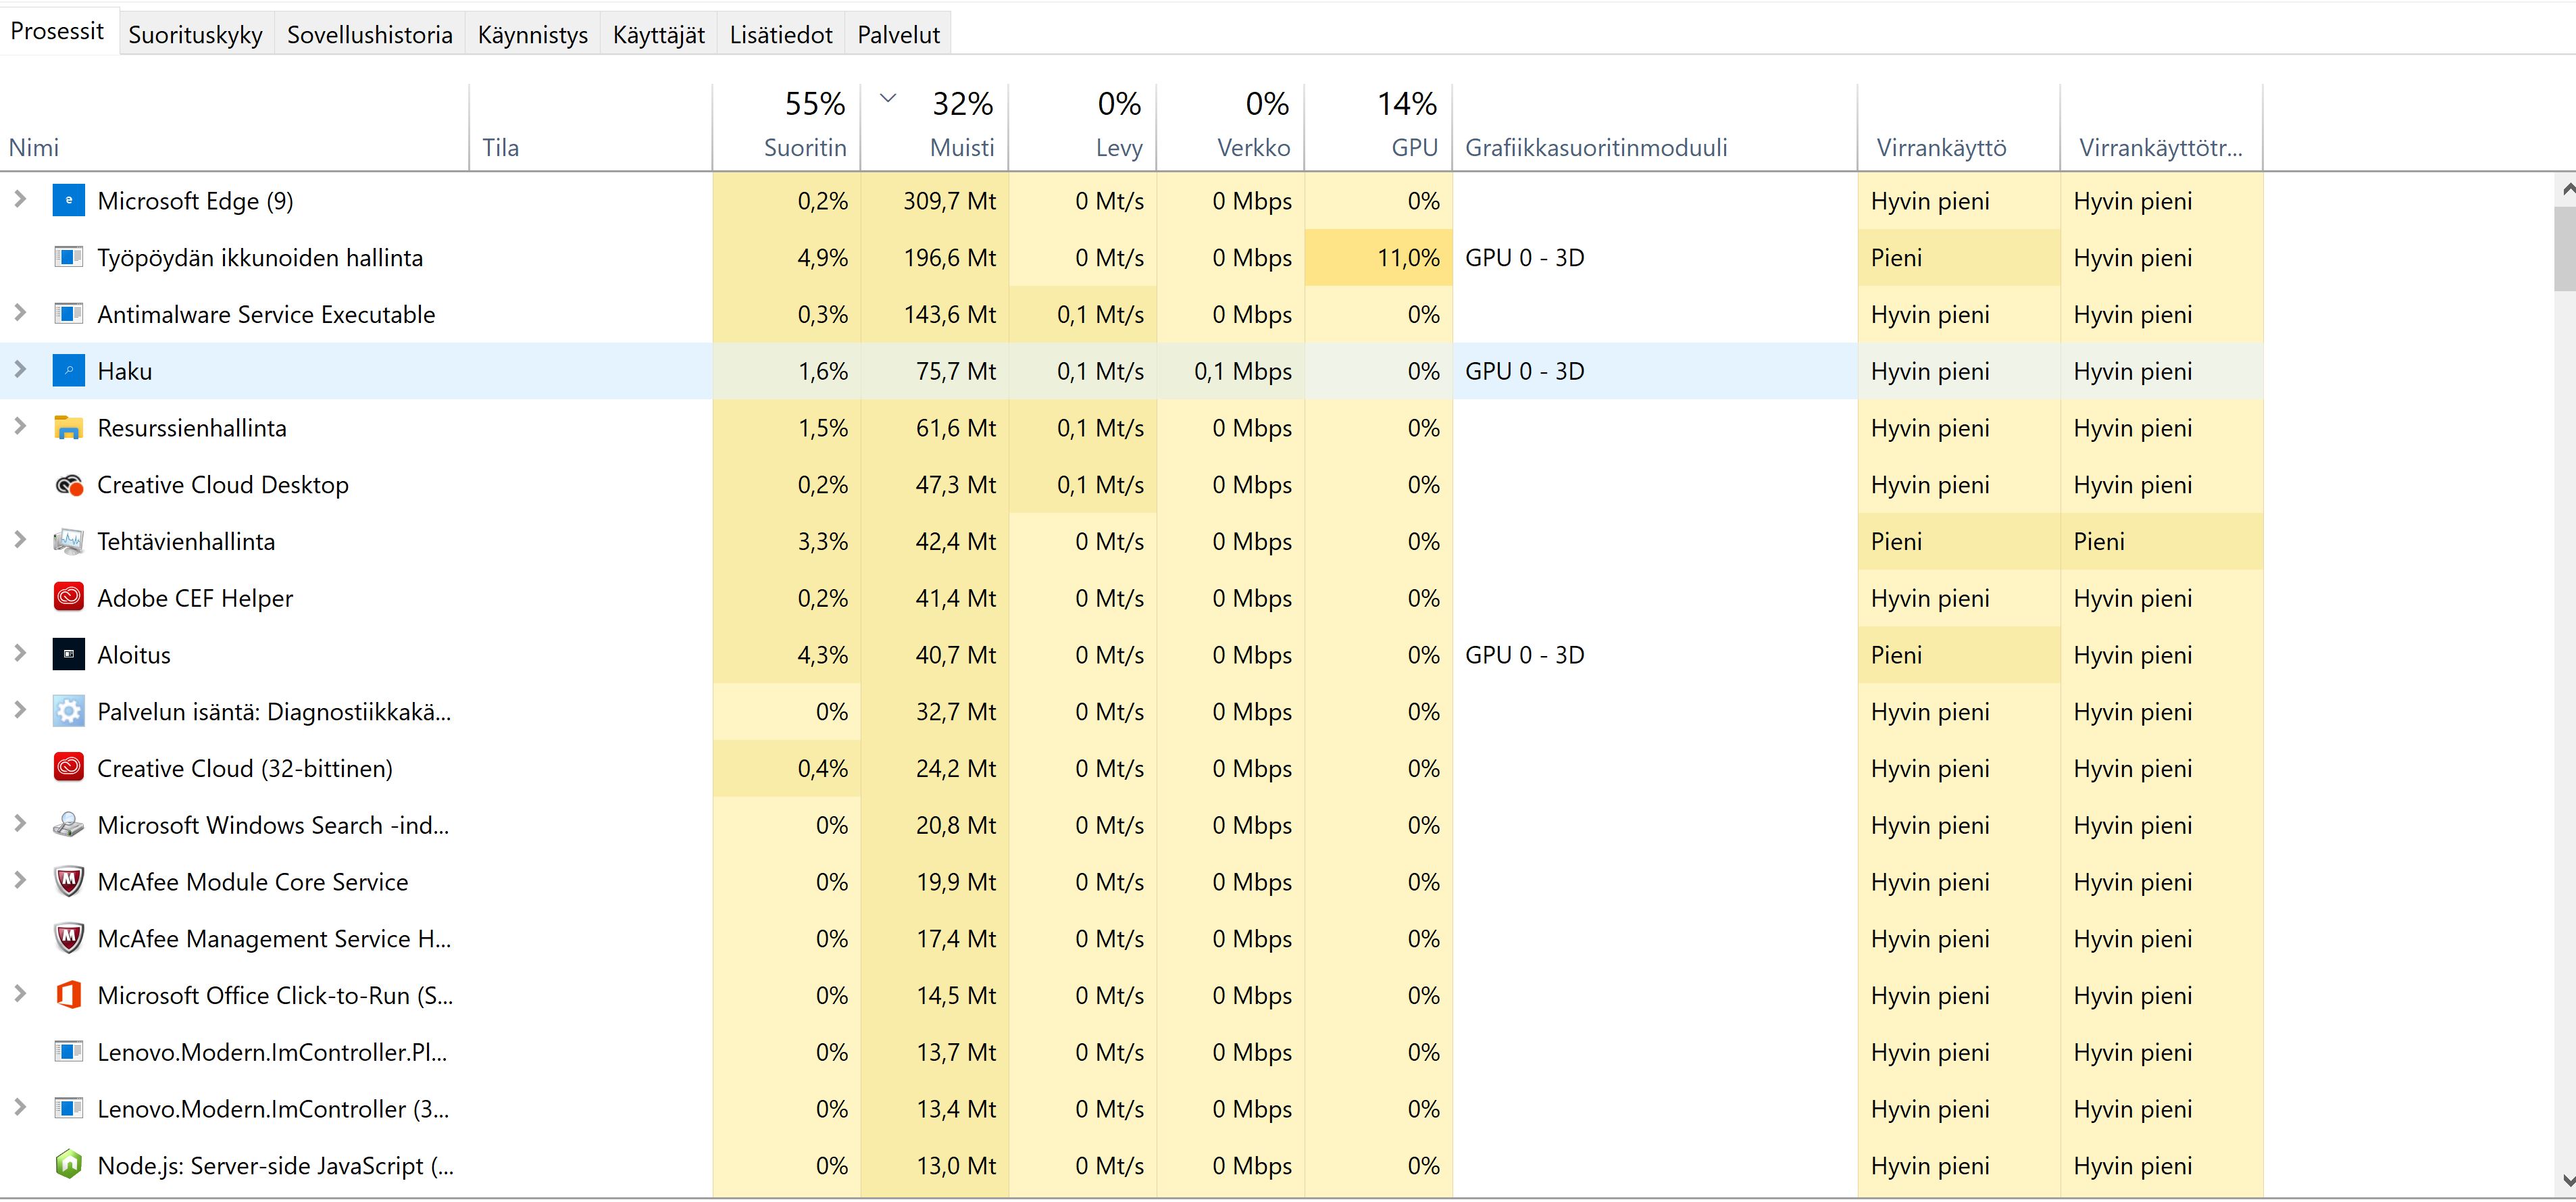
Task: Click the Resurssienhallinta folder icon
Action: coord(68,428)
